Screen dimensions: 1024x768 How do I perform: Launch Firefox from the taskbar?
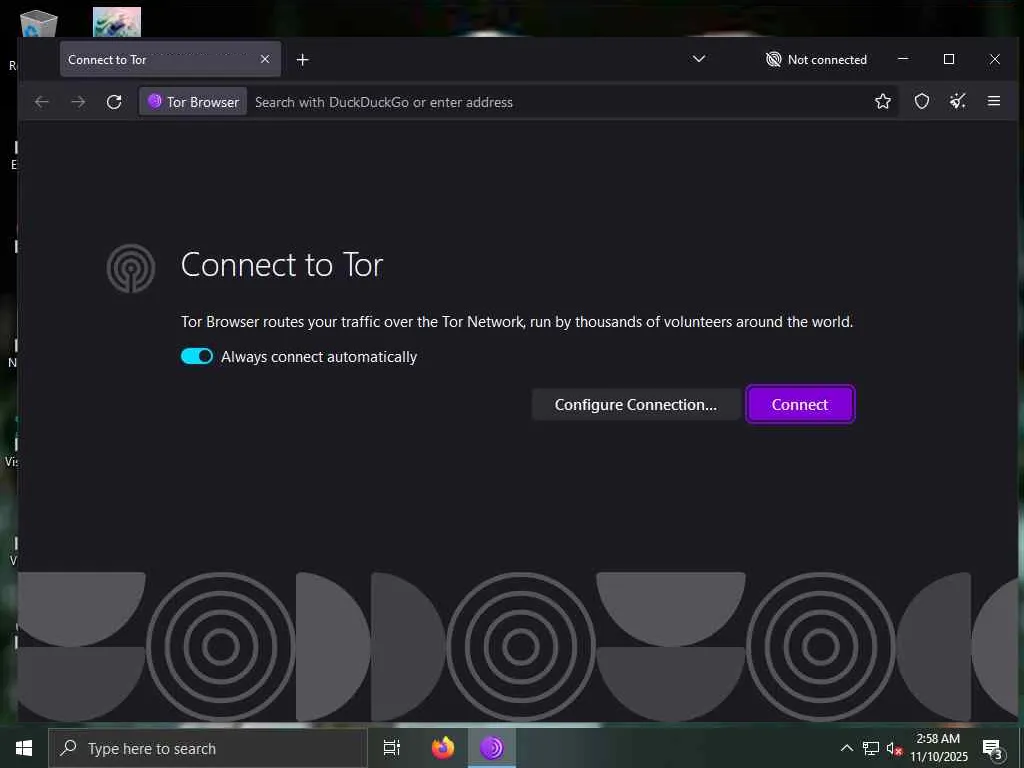coord(443,748)
